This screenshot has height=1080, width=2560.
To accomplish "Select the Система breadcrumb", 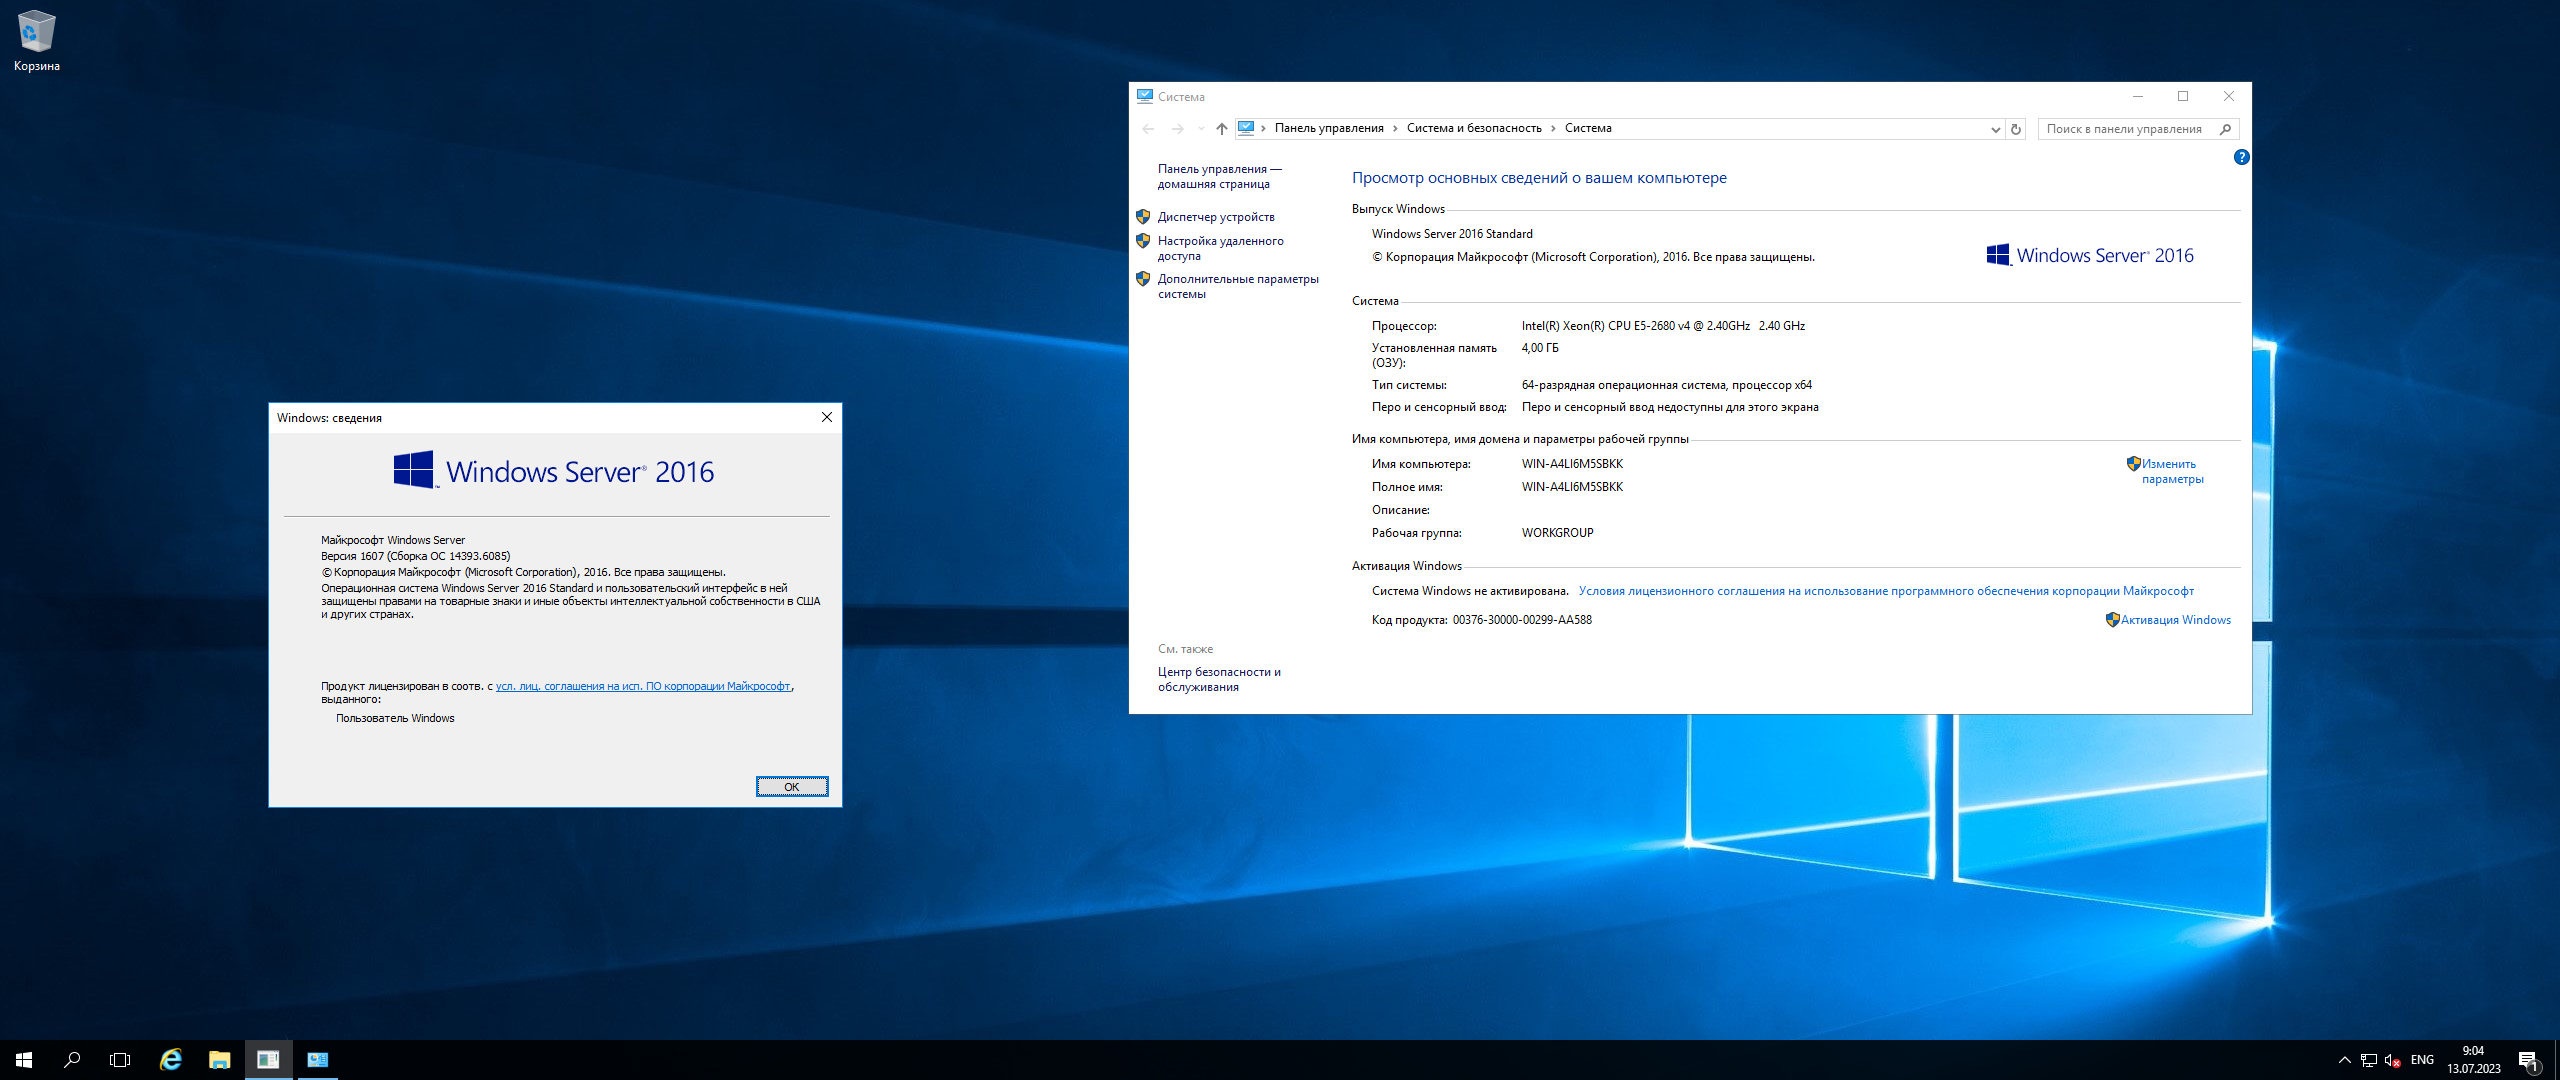I will click(x=1588, y=128).
